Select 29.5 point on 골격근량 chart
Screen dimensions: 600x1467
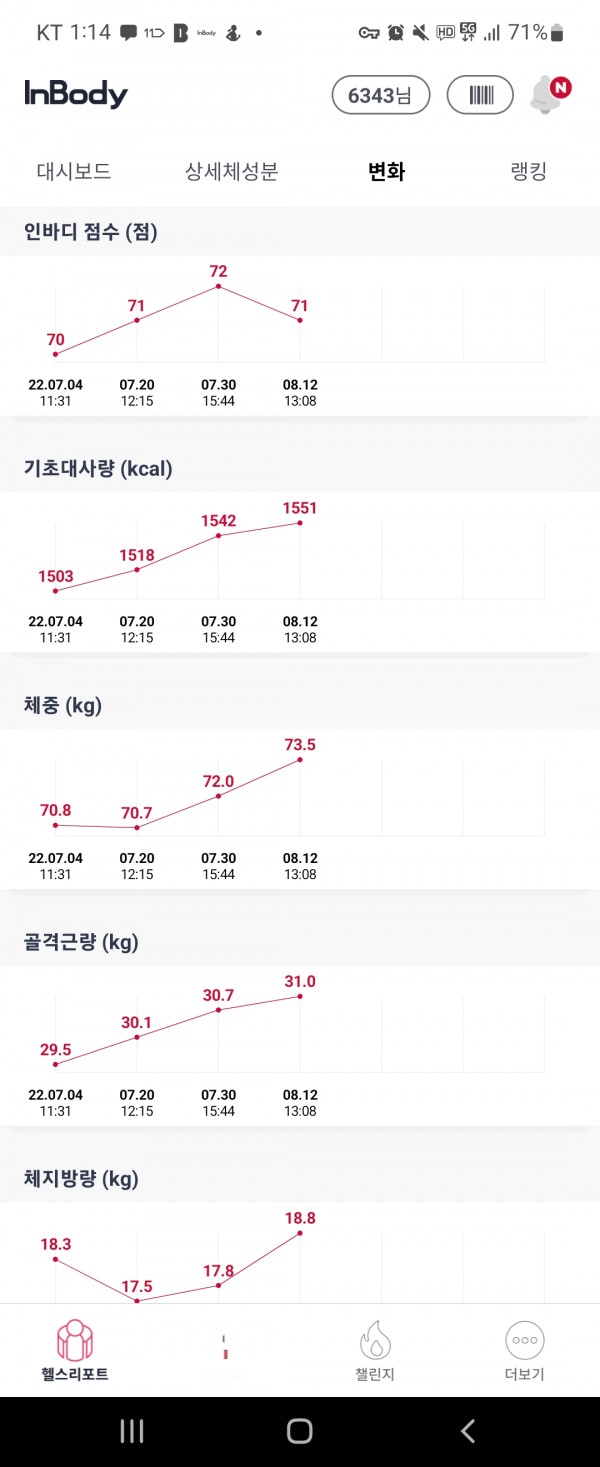click(x=56, y=1064)
